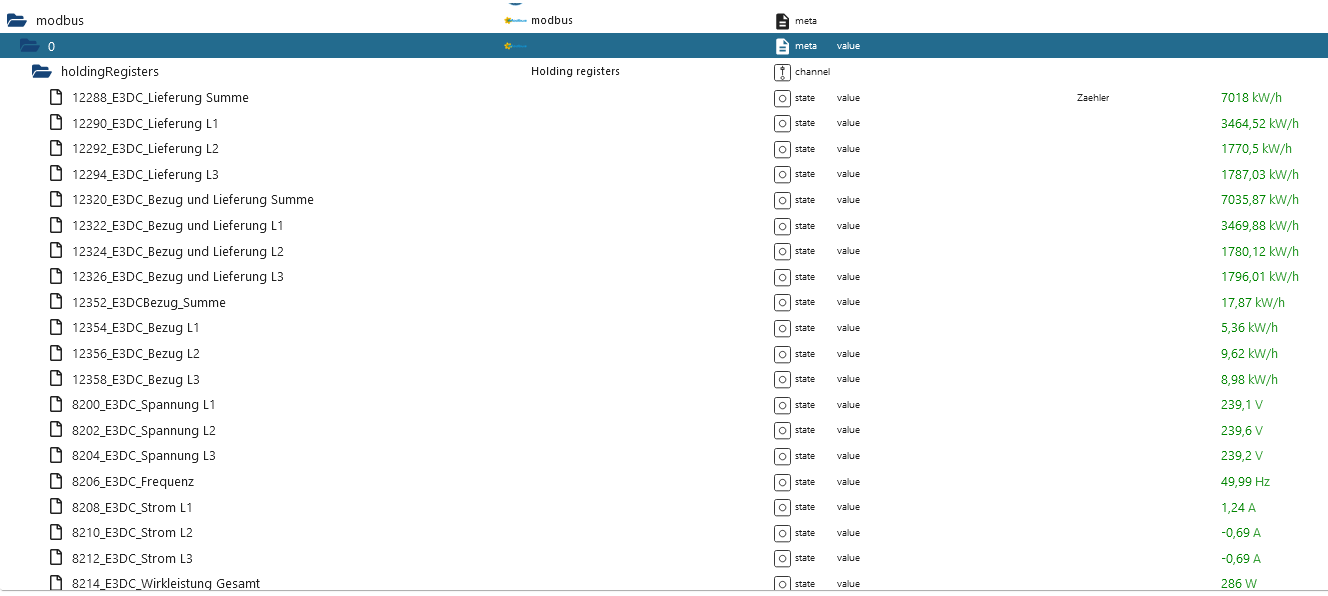Click the modbus adapter icon
Viewport: 1328px width, 596px height.
coord(513,19)
